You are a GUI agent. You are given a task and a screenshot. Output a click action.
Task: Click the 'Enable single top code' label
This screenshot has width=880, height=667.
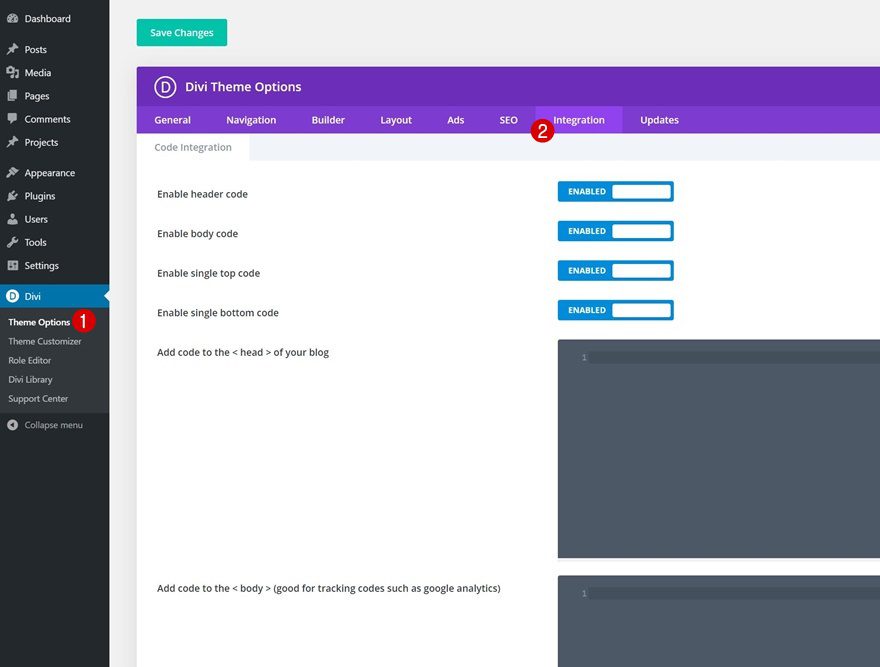[x=208, y=273]
